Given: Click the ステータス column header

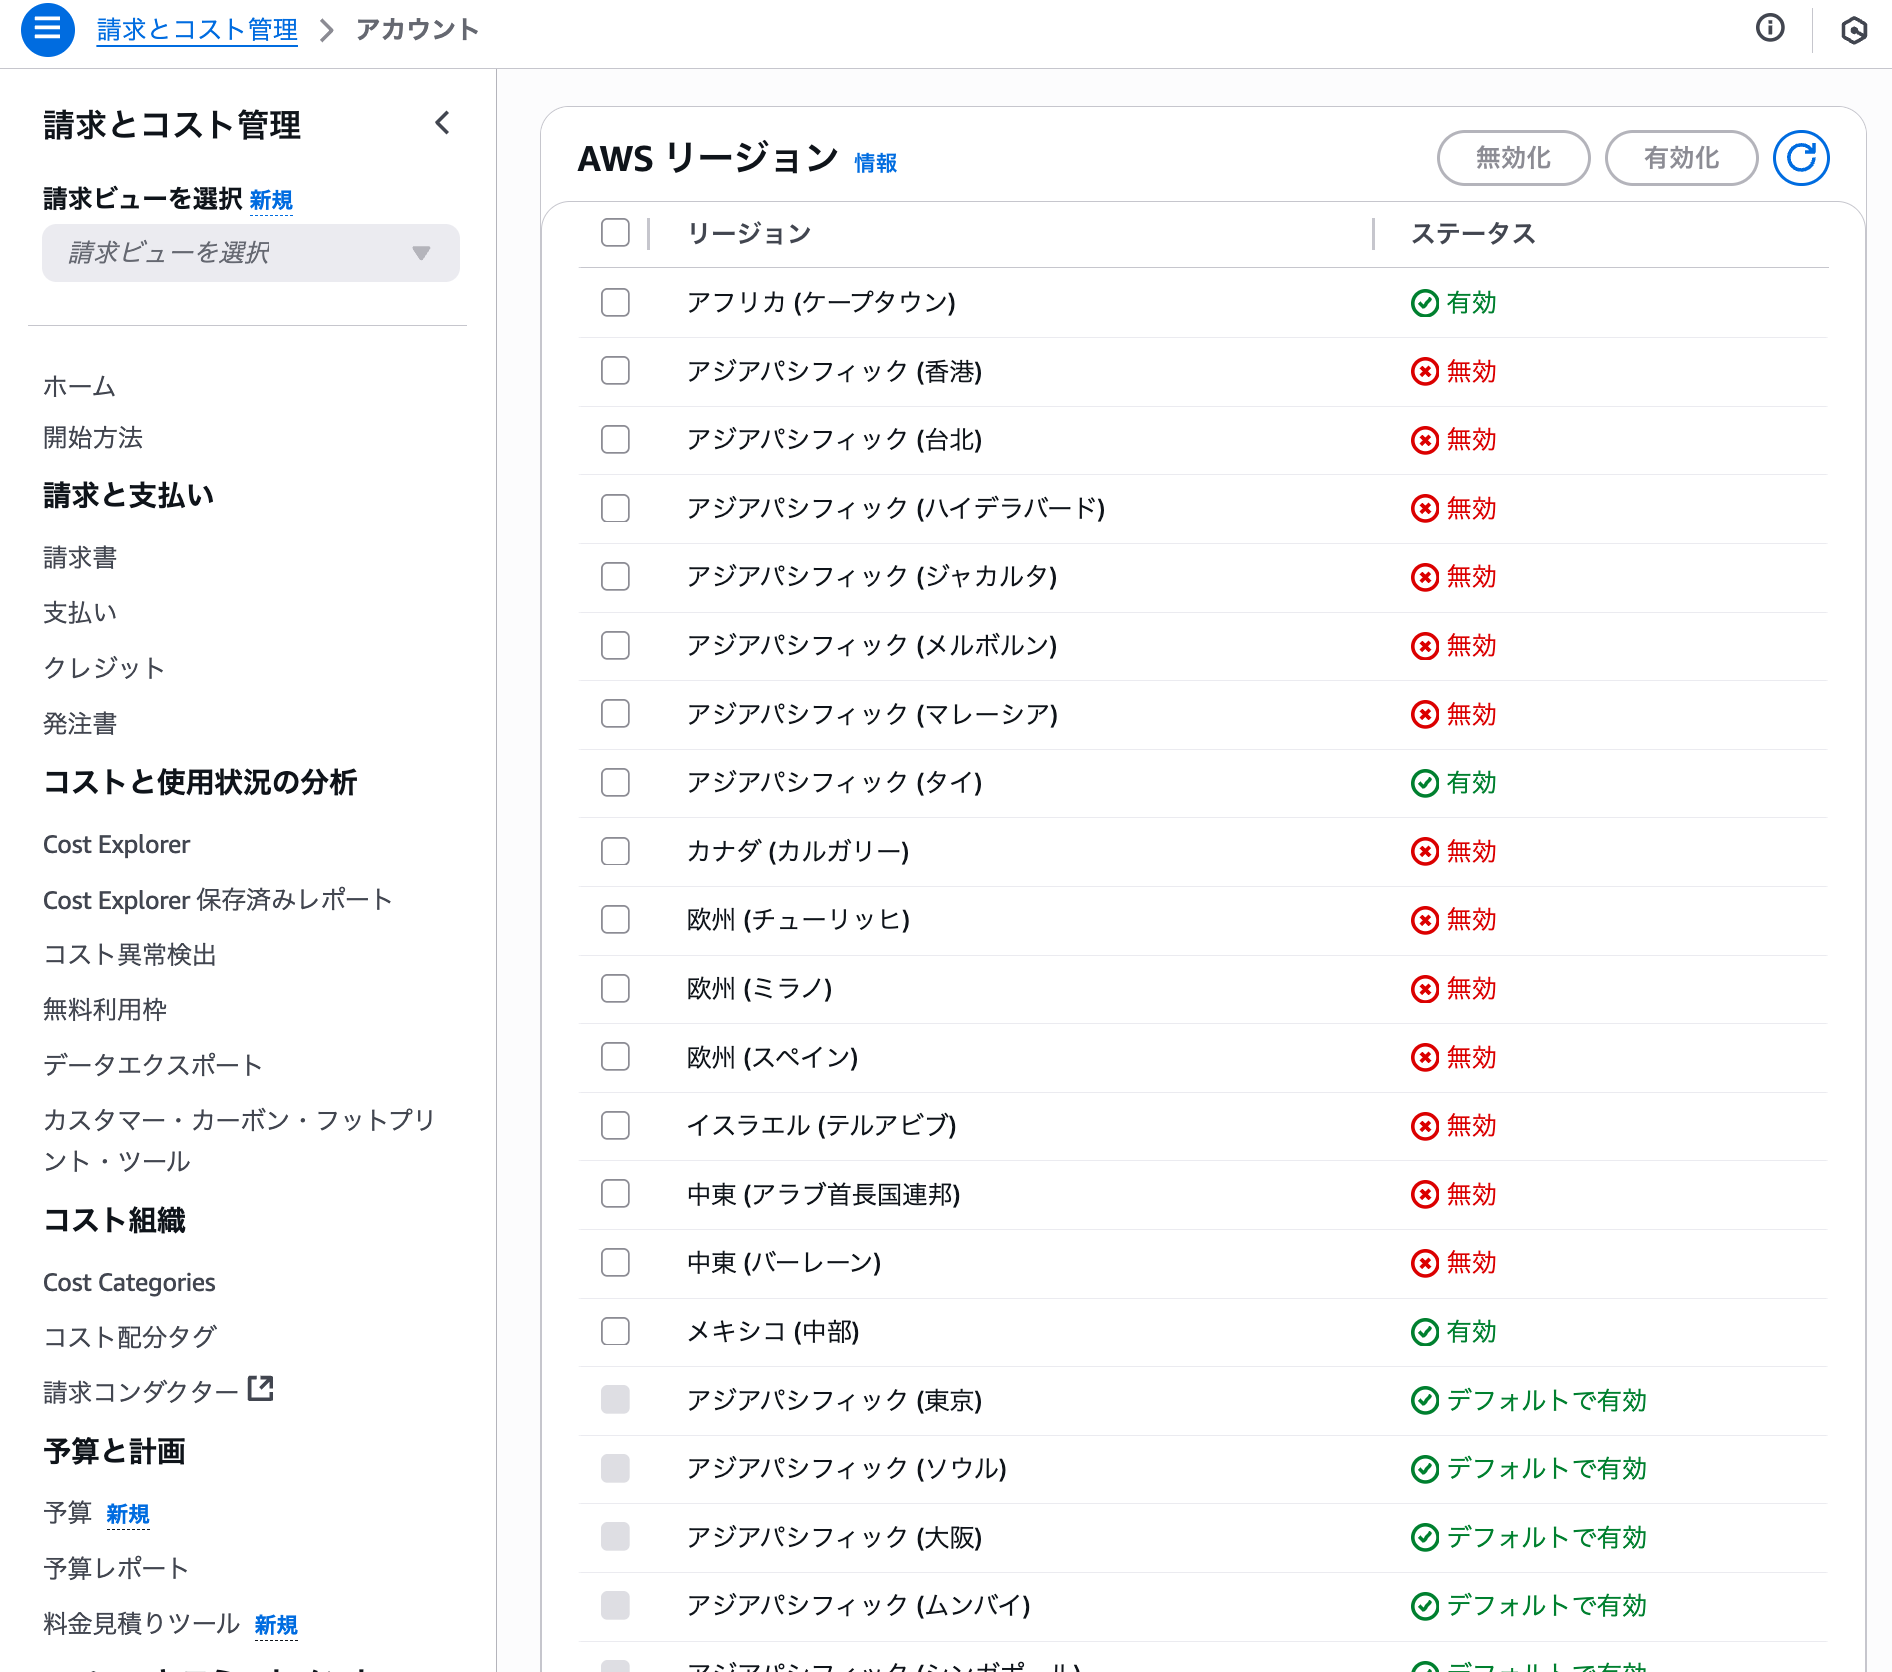Looking at the screenshot, I should pos(1473,234).
